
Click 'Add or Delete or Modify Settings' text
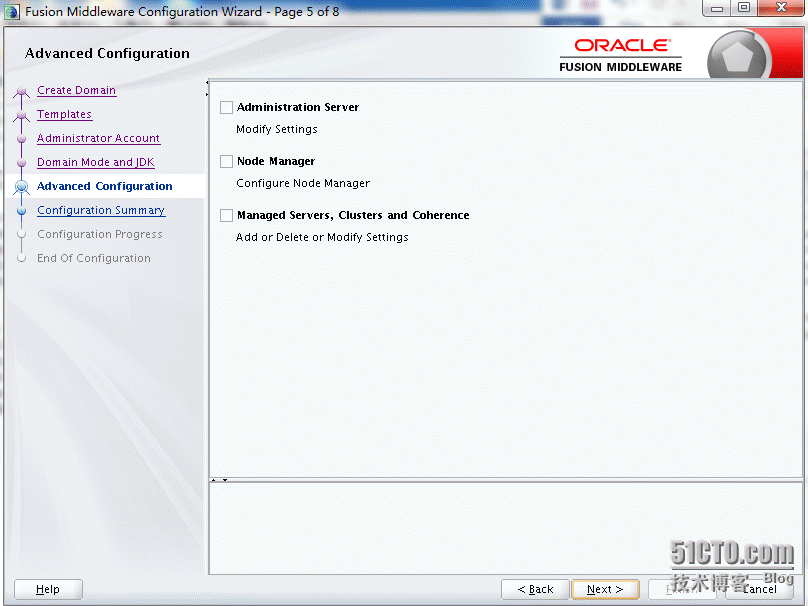[x=322, y=237]
